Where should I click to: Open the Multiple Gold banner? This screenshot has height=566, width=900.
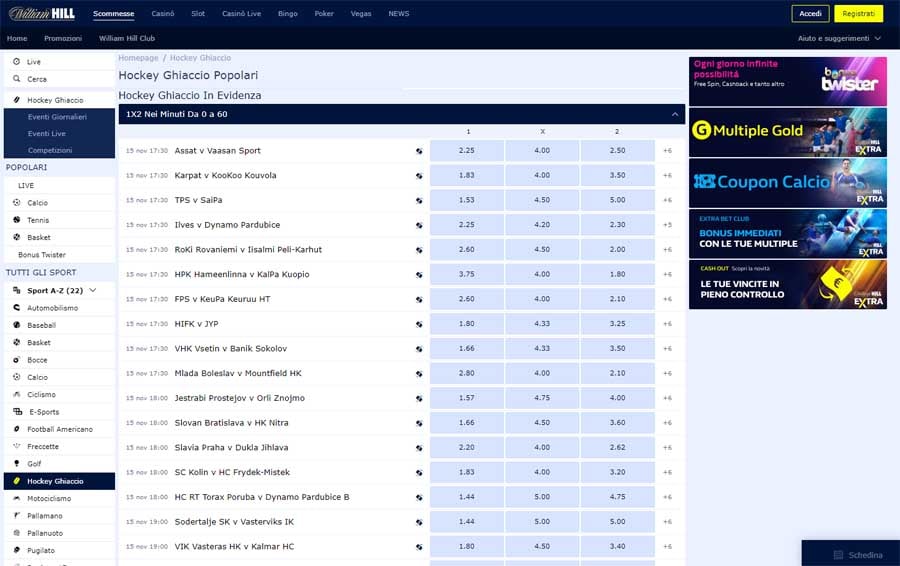click(x=788, y=132)
